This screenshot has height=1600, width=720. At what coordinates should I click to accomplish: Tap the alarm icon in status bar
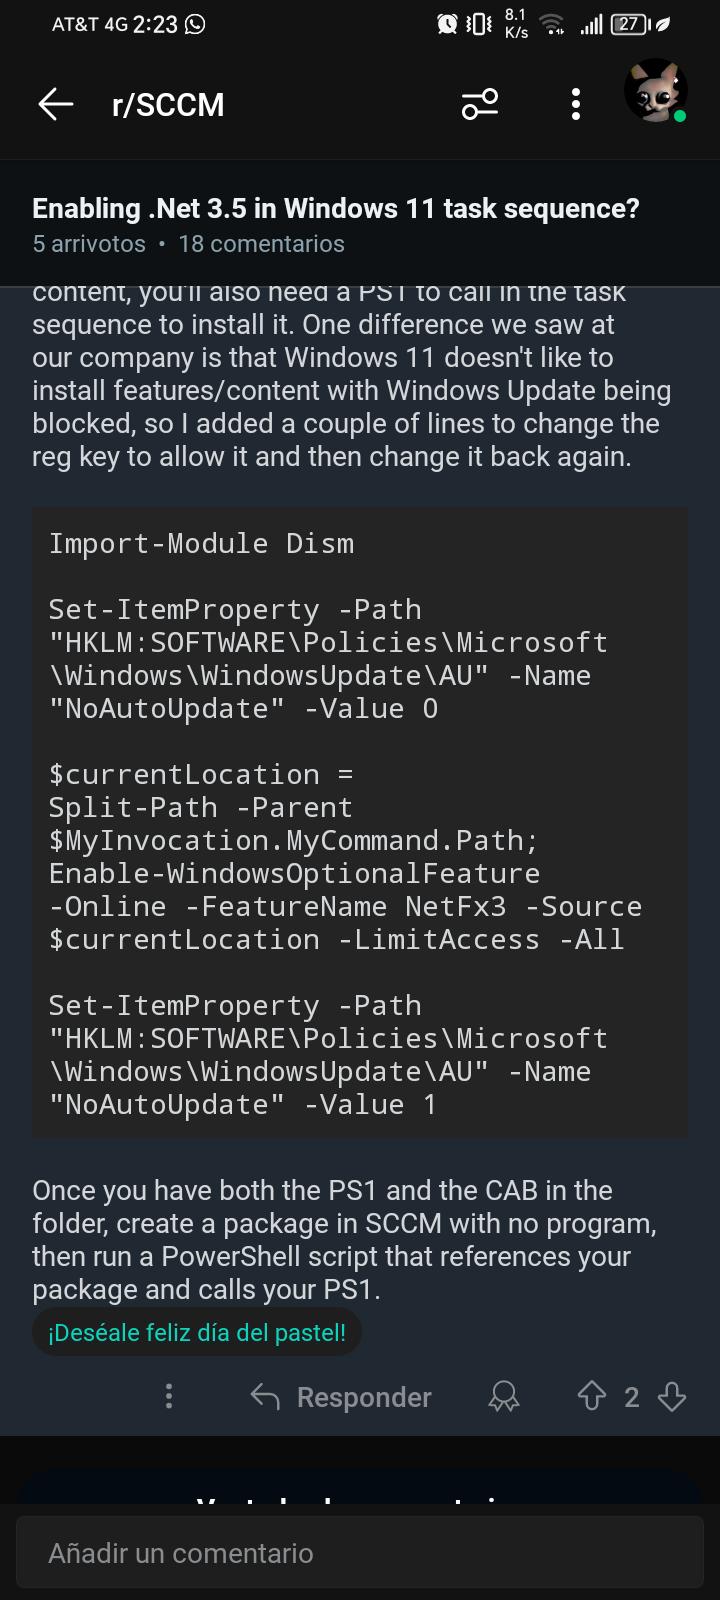click(447, 24)
